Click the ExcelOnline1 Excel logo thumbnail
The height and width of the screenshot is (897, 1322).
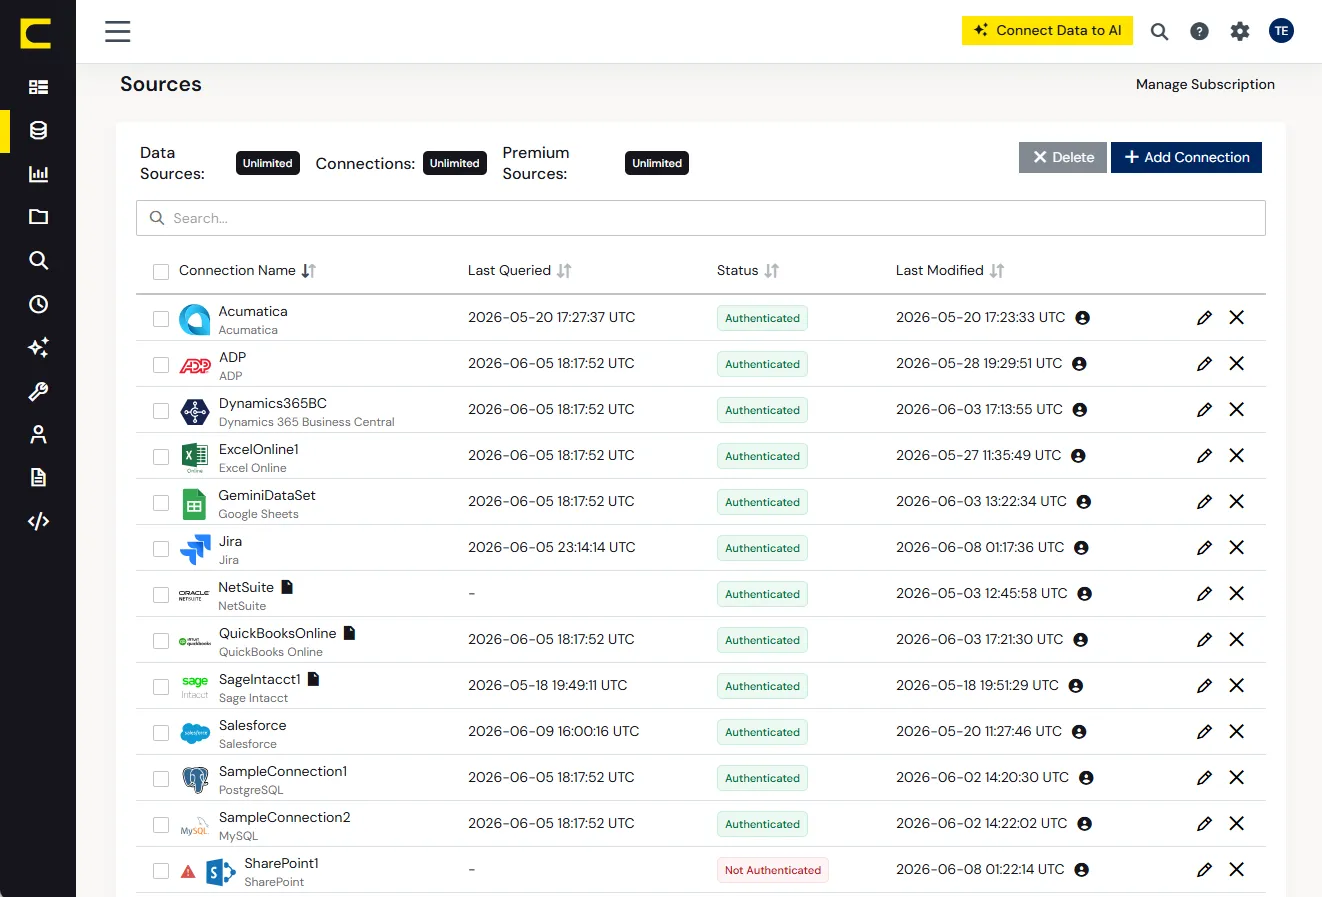tap(195, 457)
